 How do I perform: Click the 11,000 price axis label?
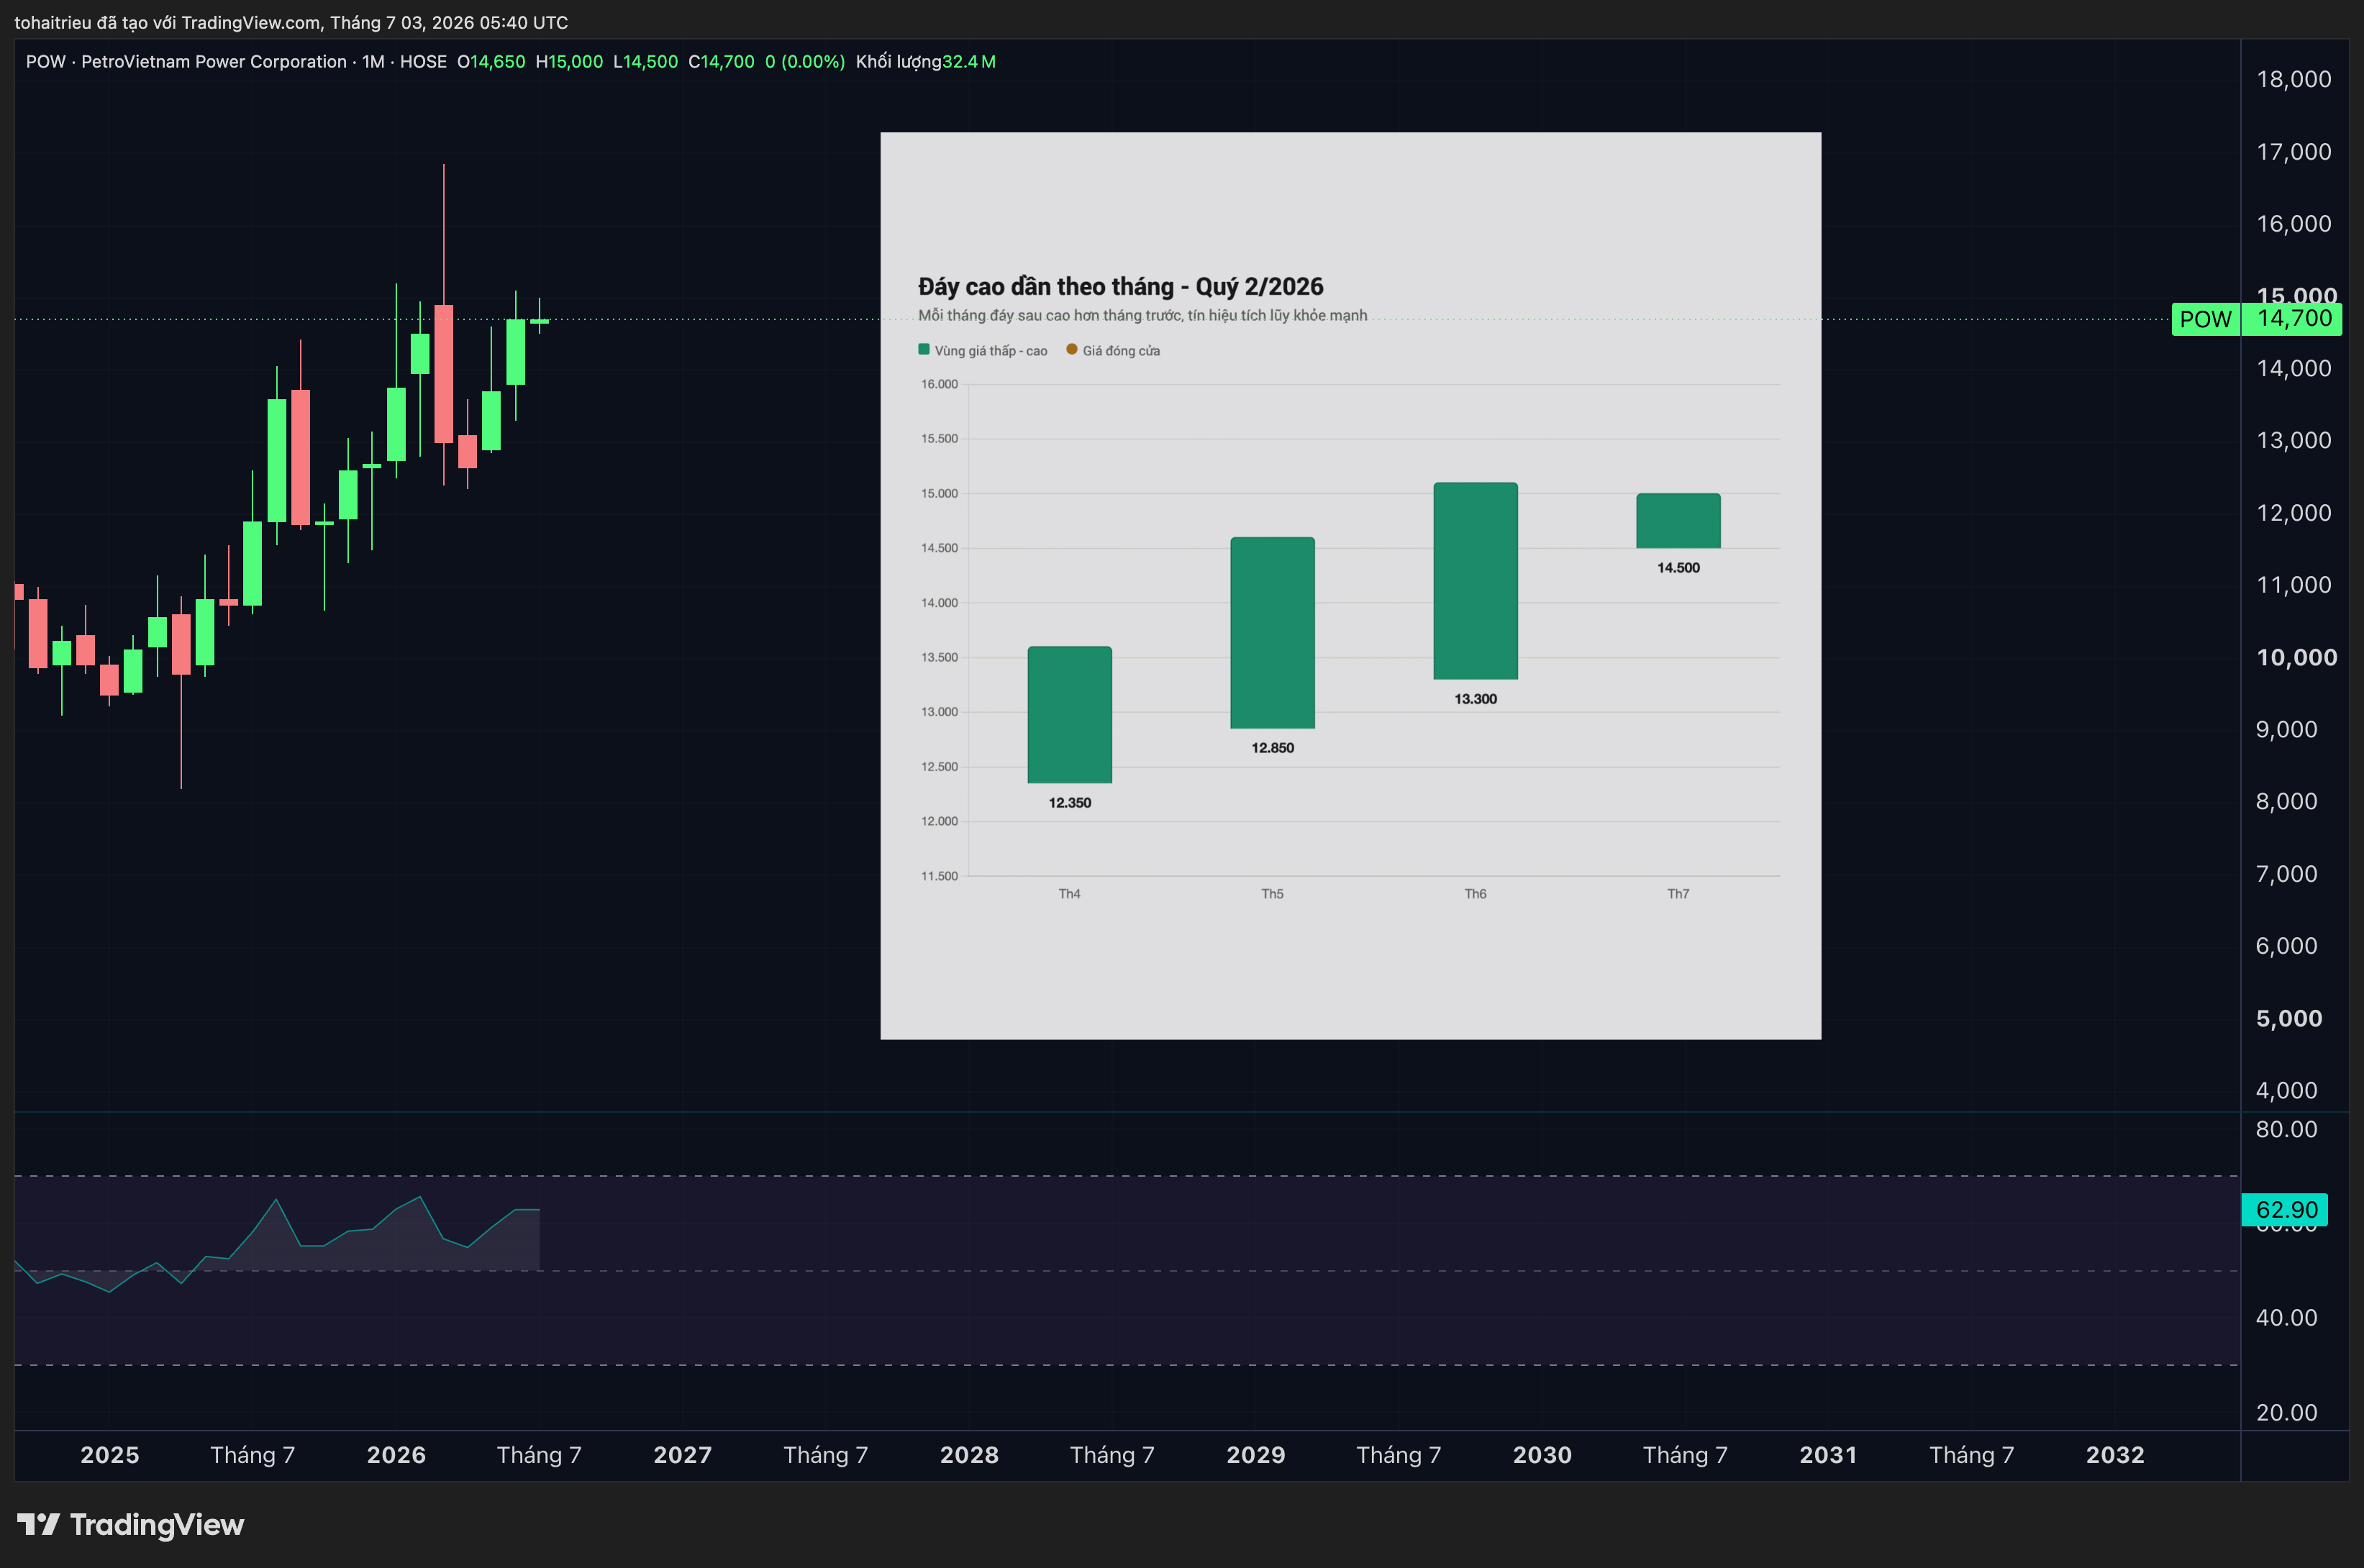pyautogui.click(x=2293, y=584)
